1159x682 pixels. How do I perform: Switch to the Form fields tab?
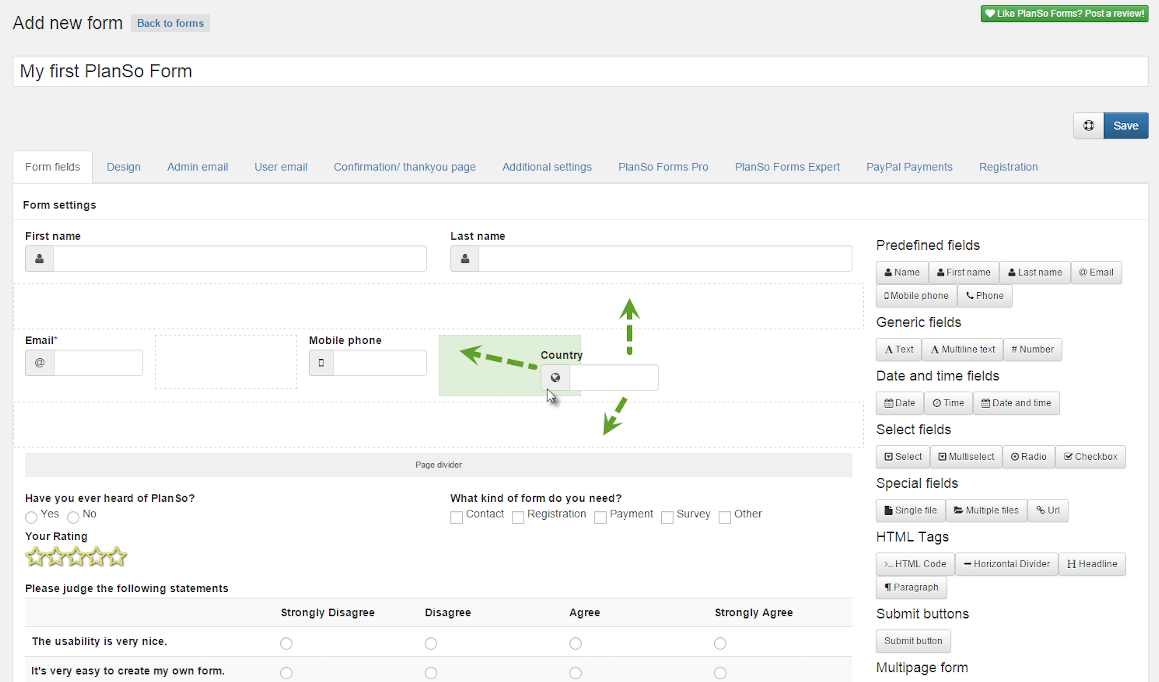coord(52,167)
